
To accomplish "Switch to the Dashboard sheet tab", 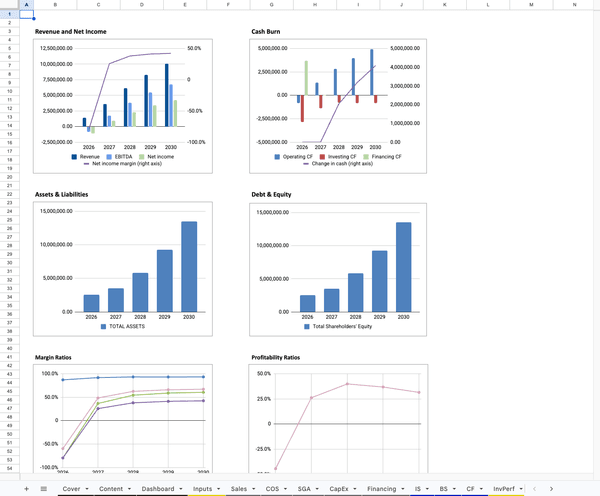I will 157,488.
